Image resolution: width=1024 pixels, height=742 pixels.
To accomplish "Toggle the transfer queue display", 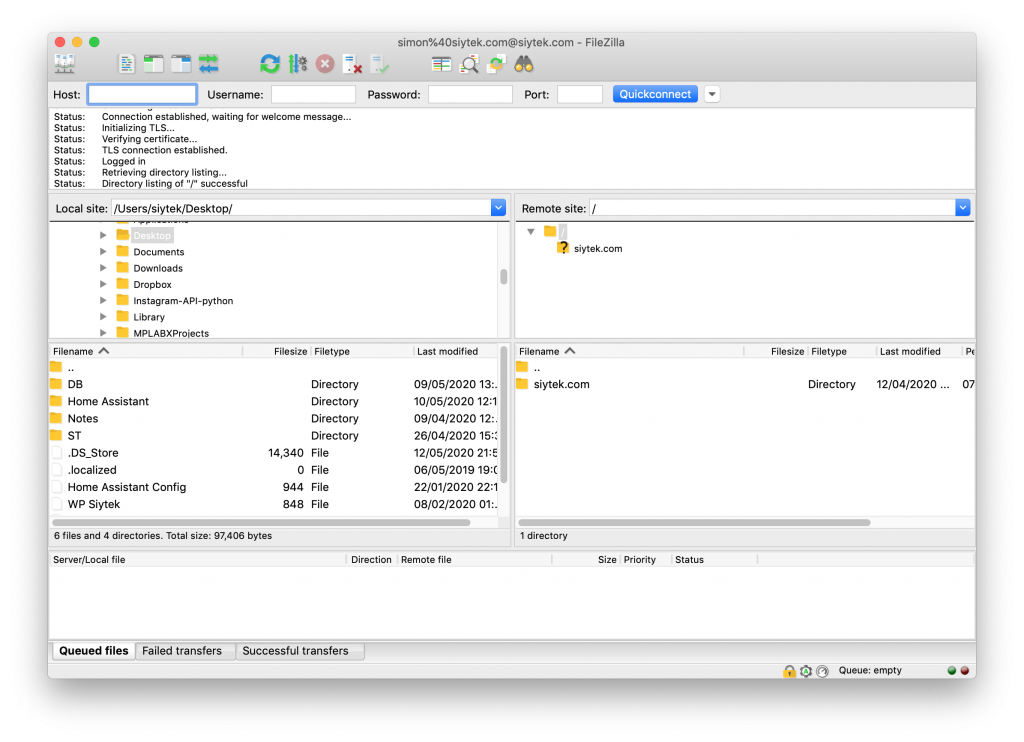I will tap(208, 64).
